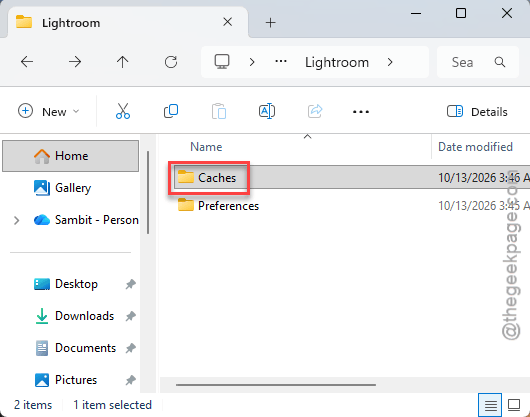
Task: Sort by Date modified column
Action: [475, 147]
